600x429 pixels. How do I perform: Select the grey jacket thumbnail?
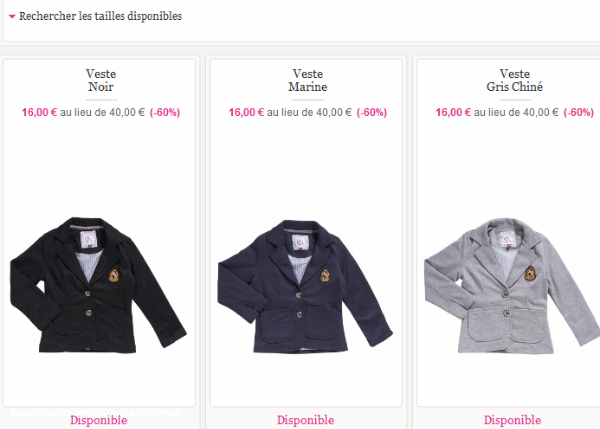[512, 285]
